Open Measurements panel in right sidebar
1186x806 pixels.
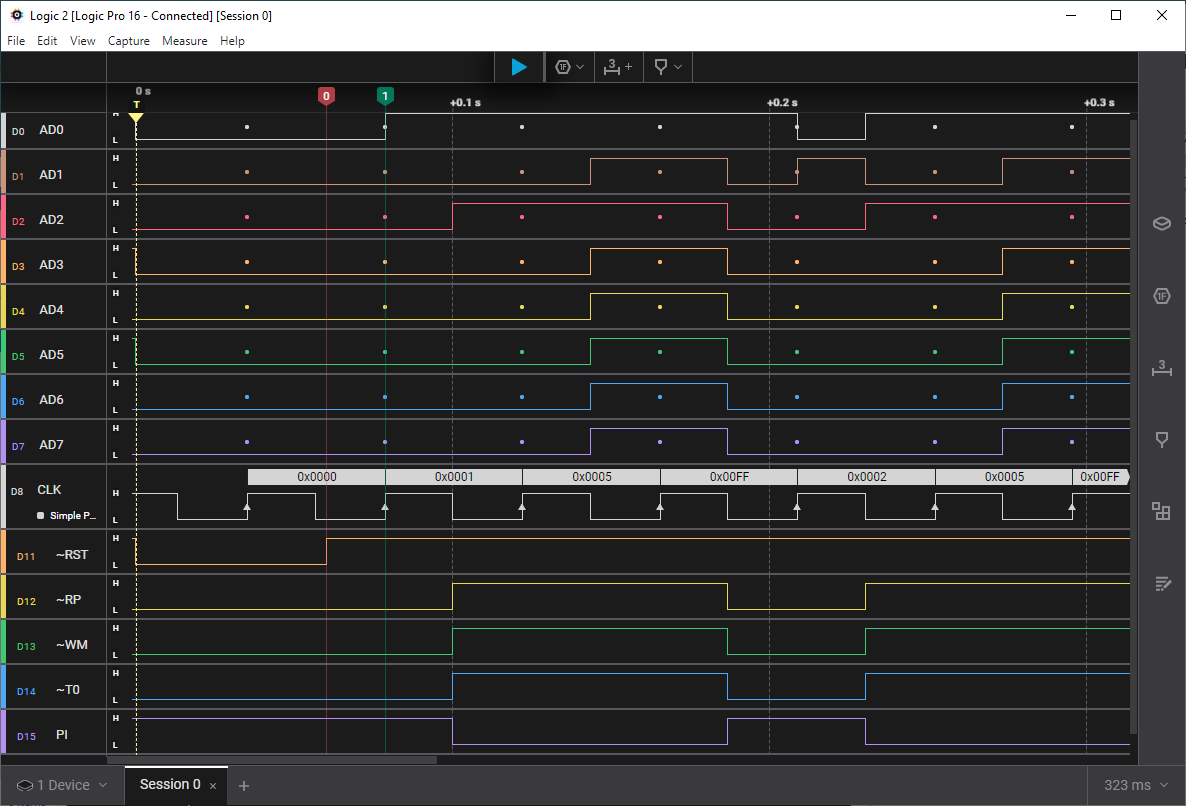pos(1162,368)
